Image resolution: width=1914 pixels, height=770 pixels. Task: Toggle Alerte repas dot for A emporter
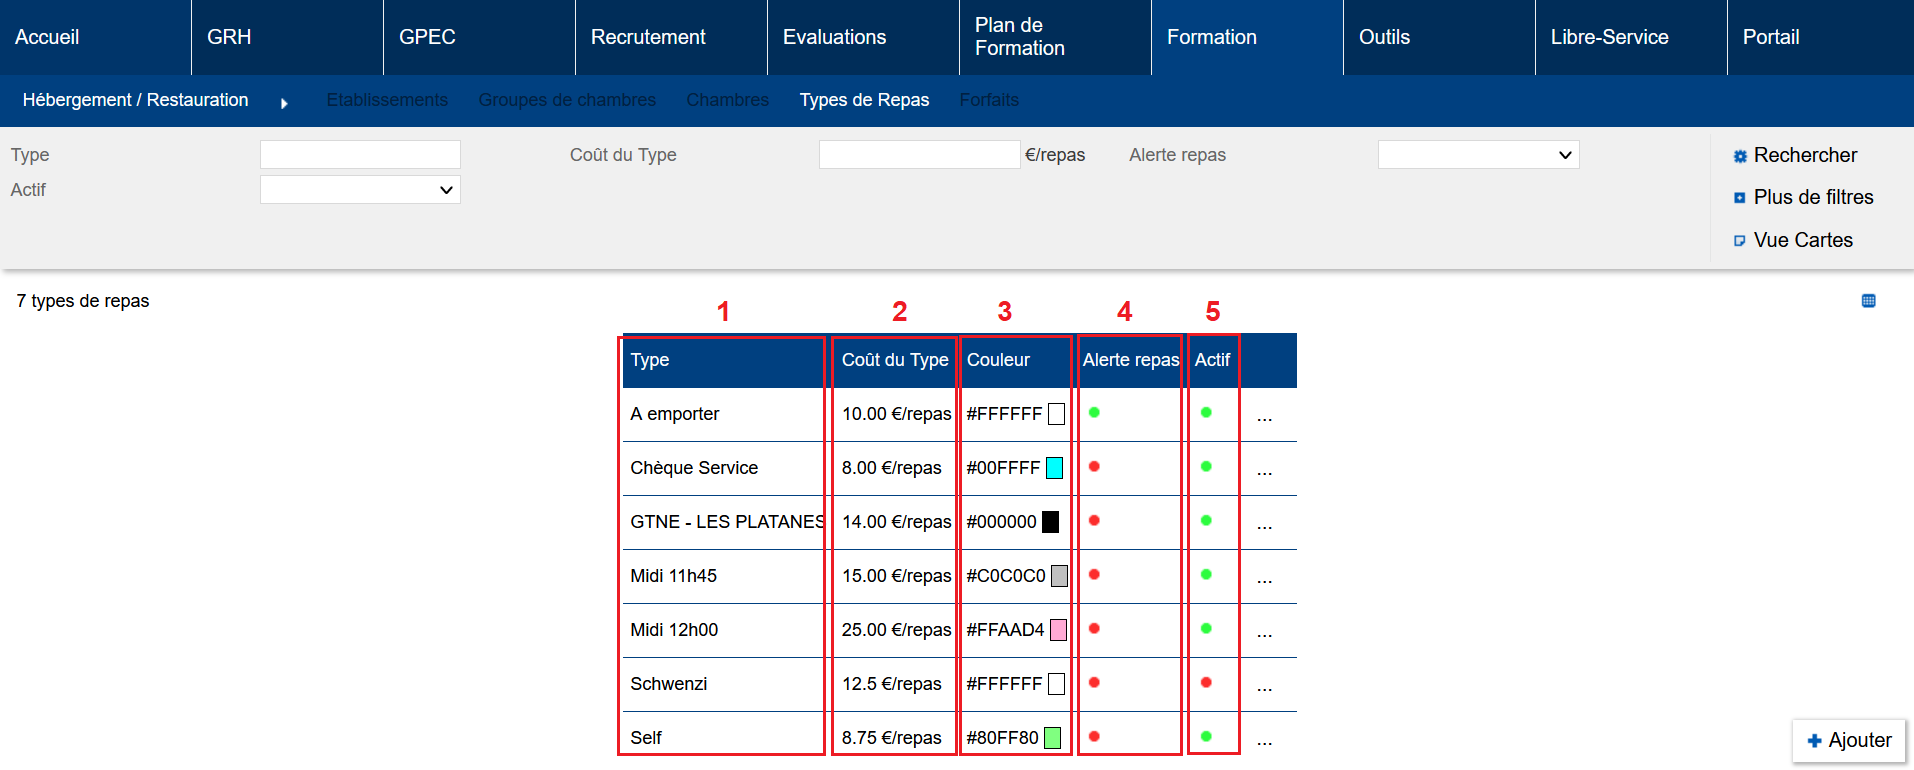(1094, 413)
